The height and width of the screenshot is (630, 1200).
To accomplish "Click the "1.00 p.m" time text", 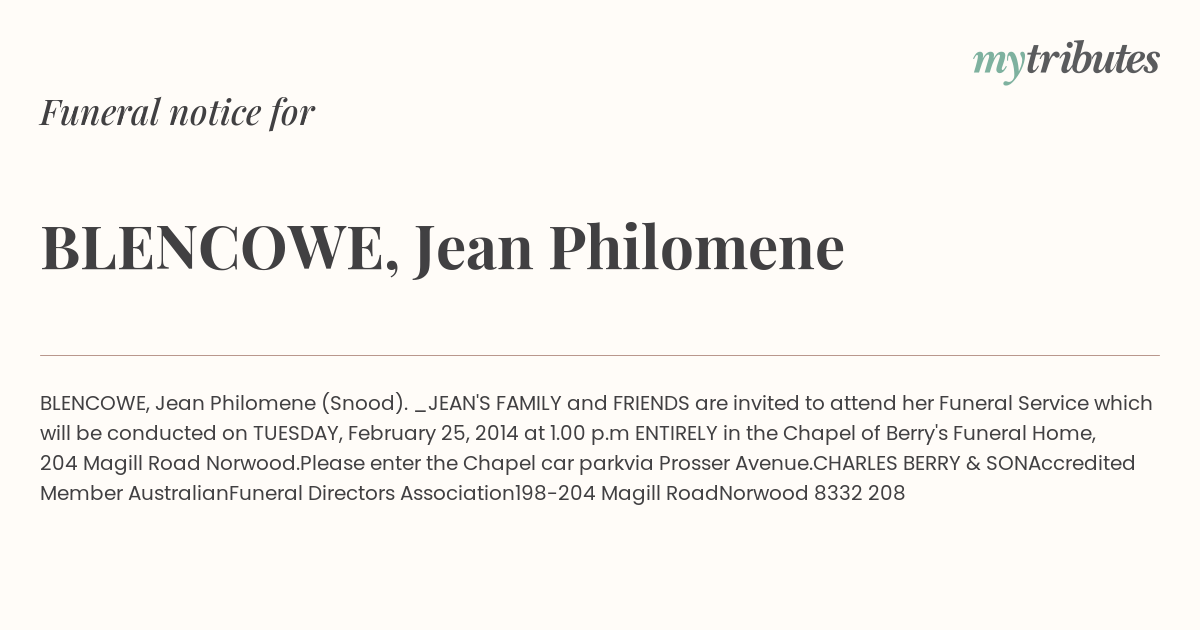I will [x=589, y=433].
